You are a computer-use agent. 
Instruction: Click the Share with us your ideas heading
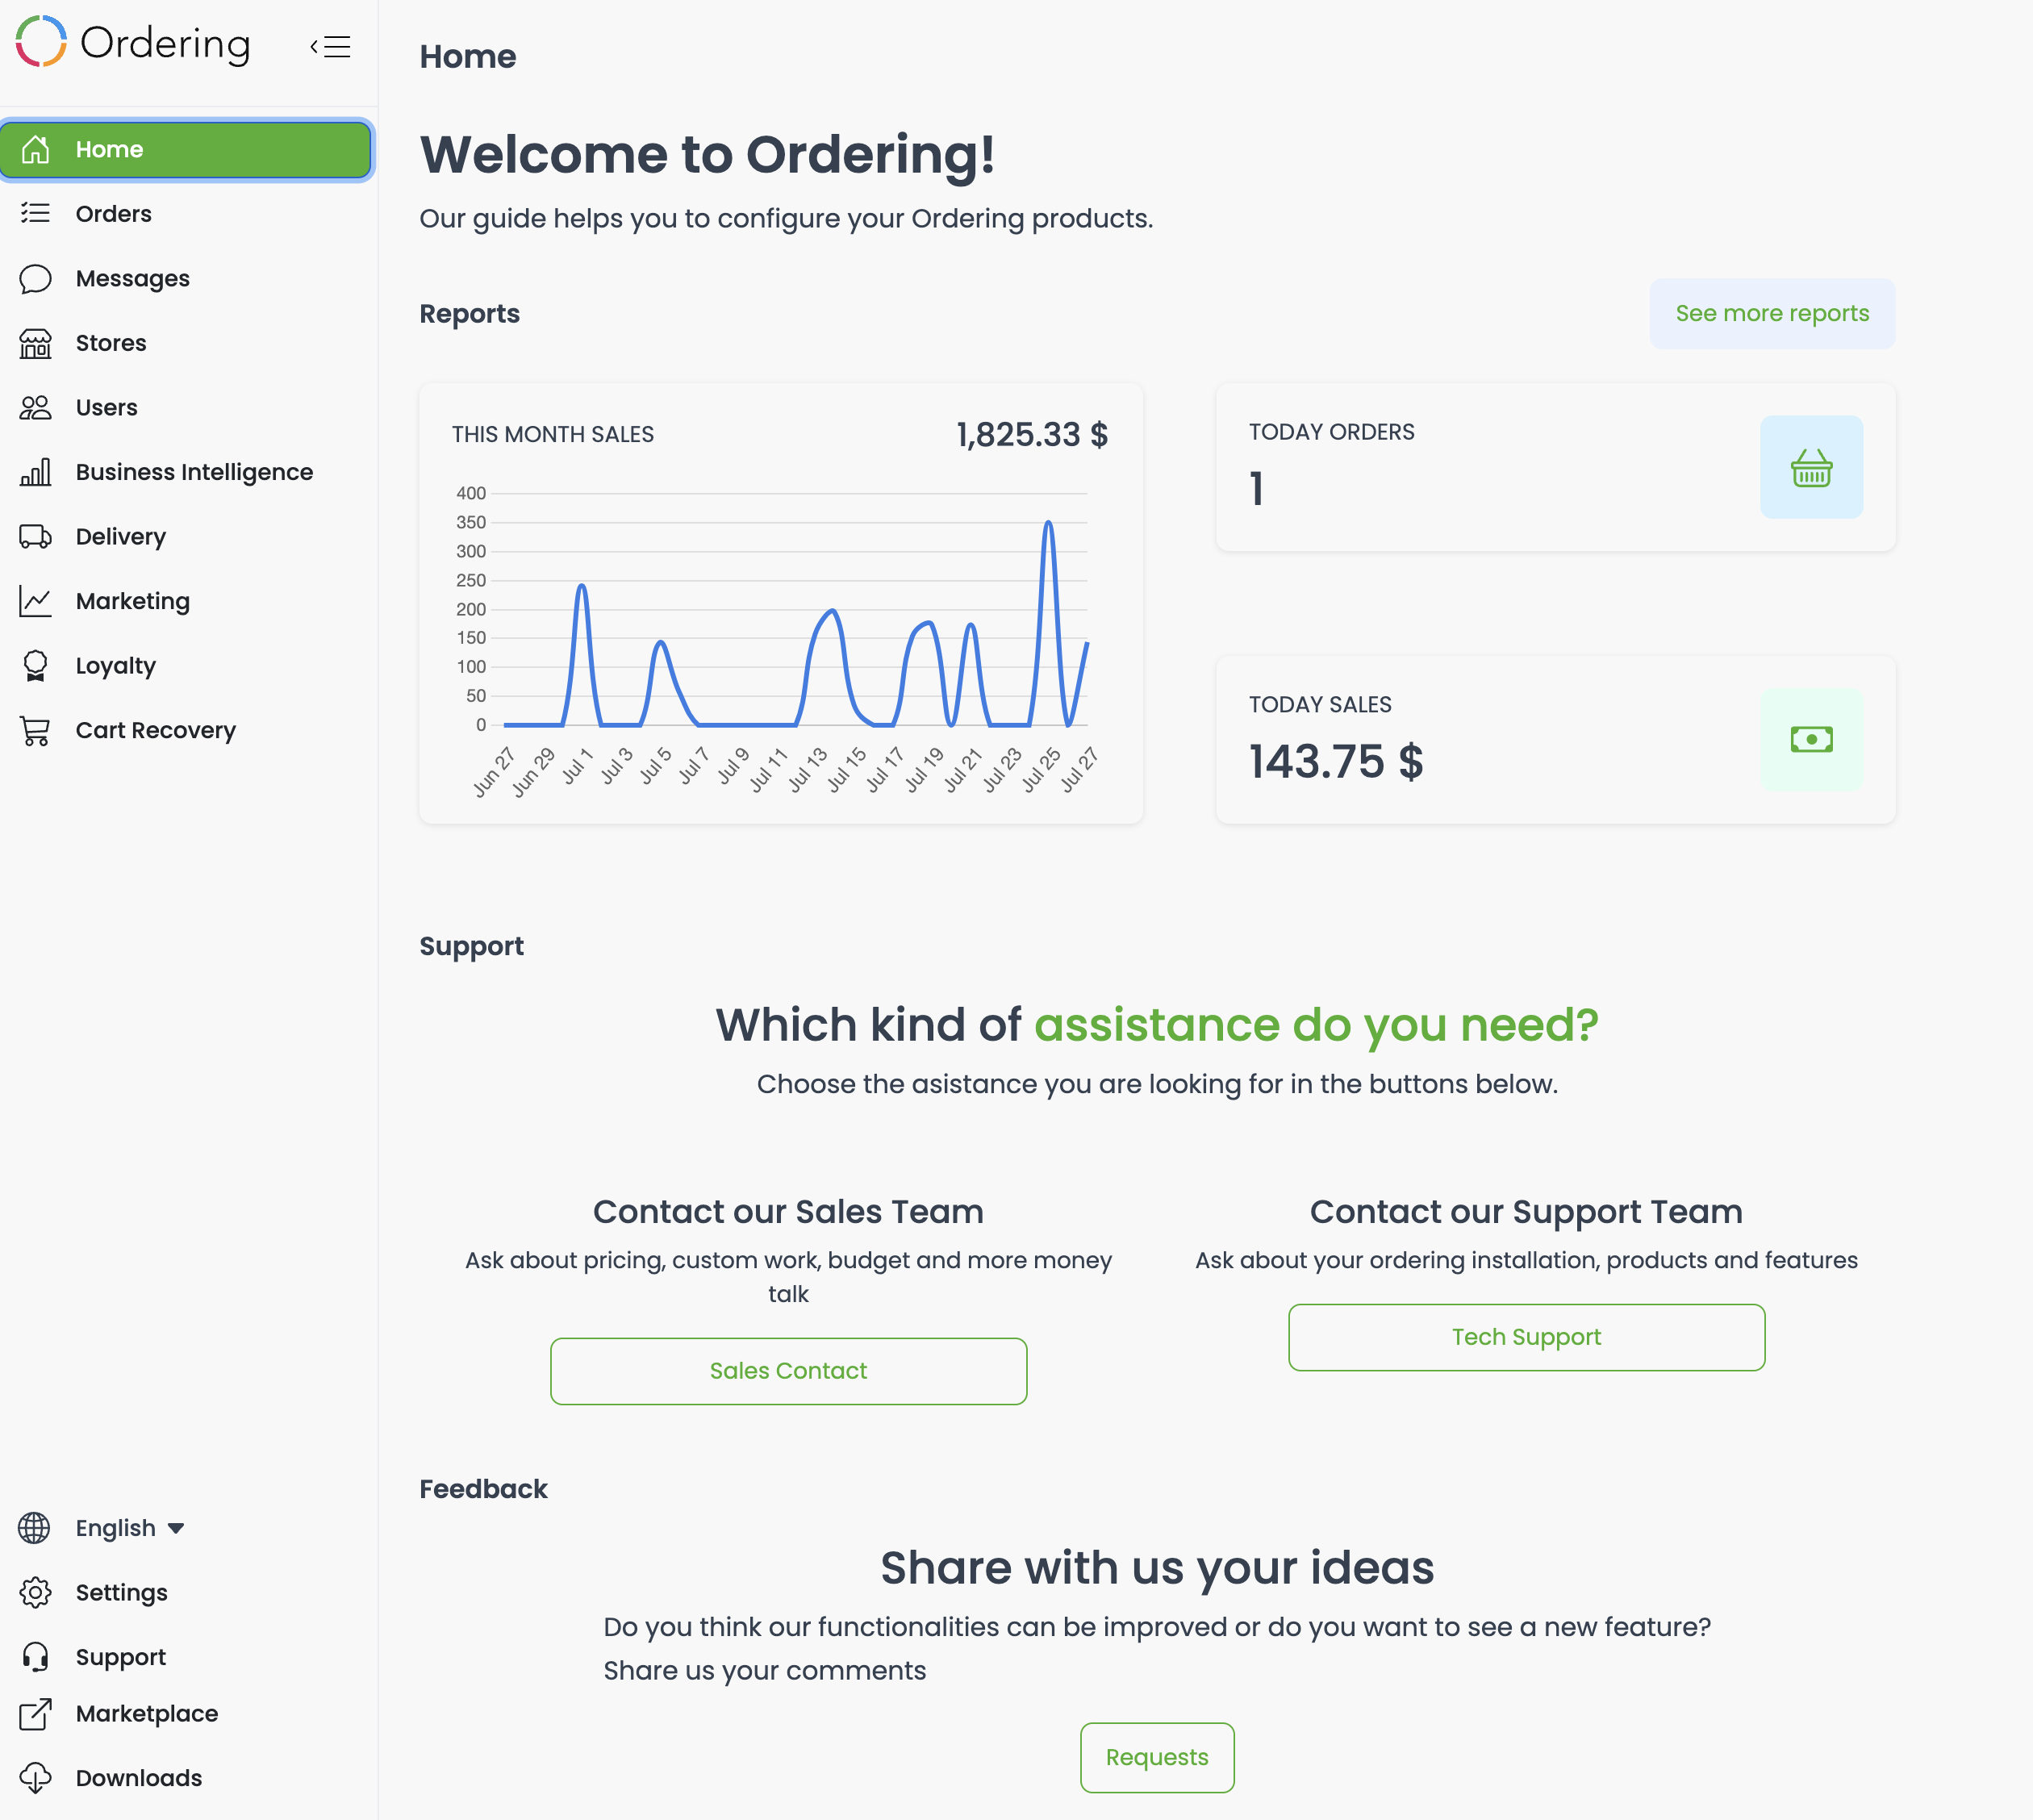(x=1157, y=1567)
